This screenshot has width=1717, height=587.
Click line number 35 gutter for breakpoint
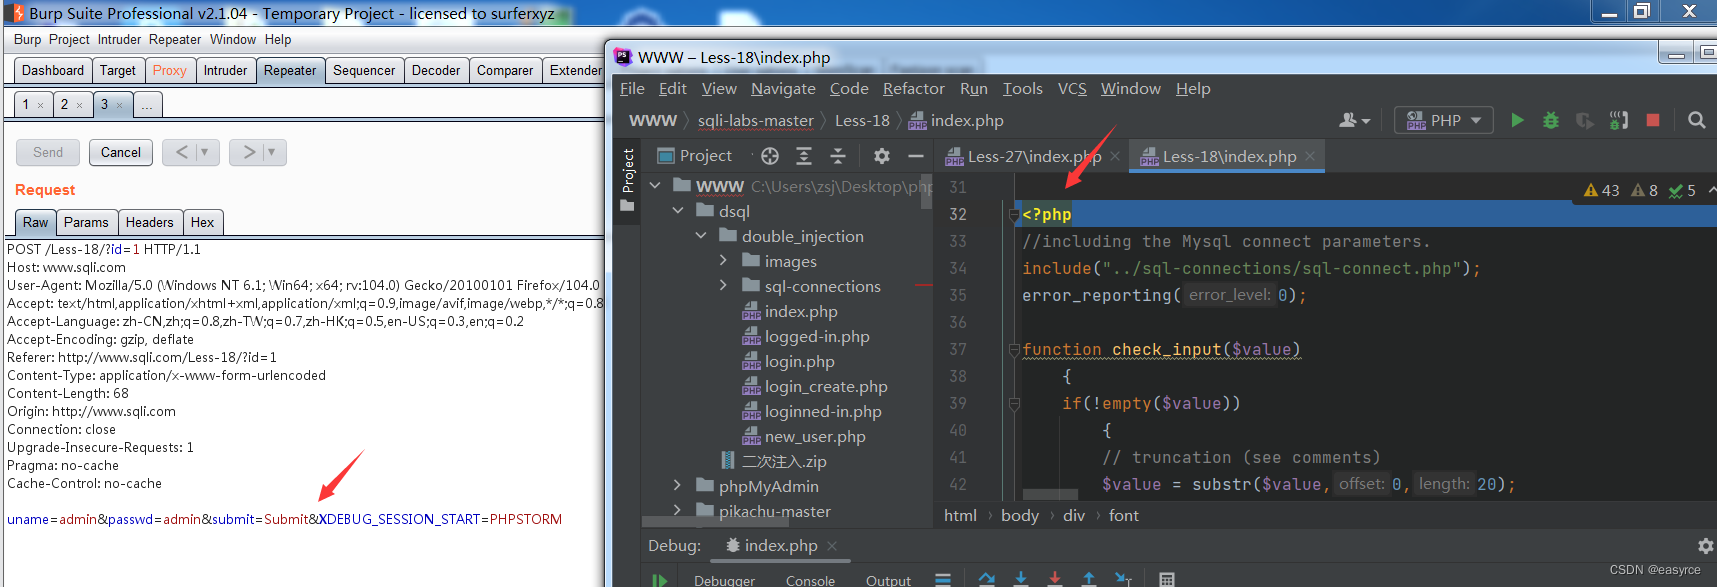click(958, 295)
